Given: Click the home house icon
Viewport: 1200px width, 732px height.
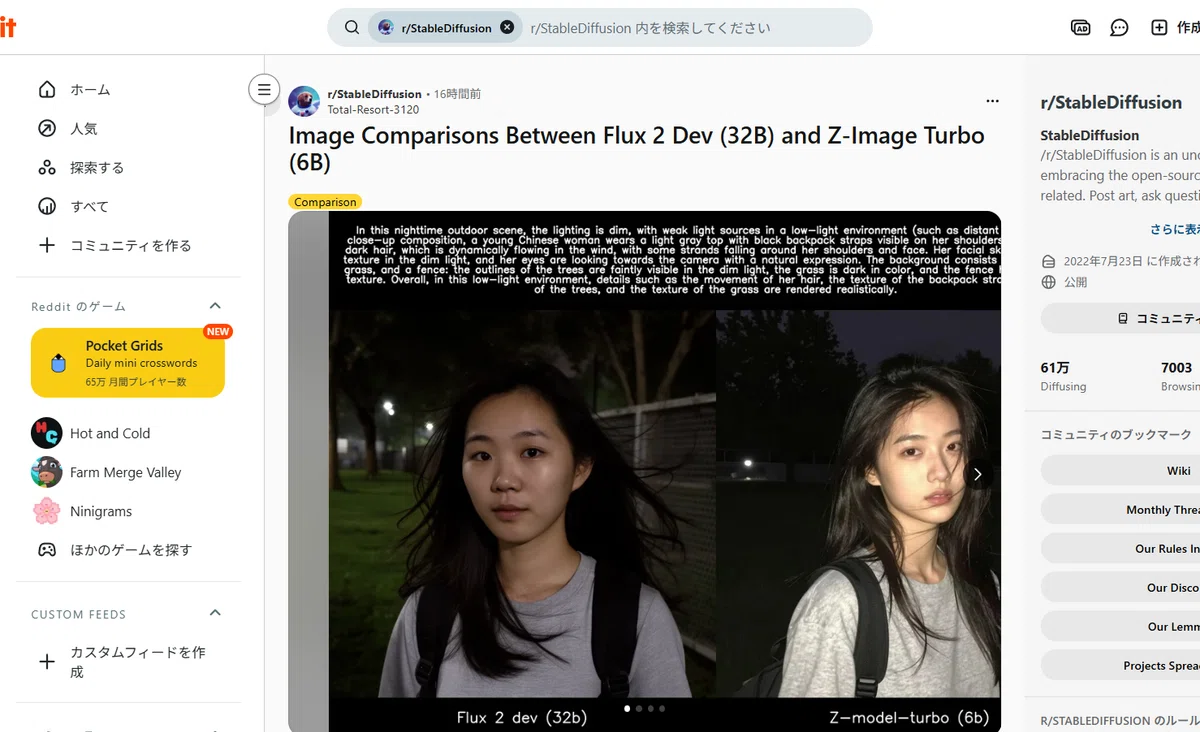Looking at the screenshot, I should [47, 90].
